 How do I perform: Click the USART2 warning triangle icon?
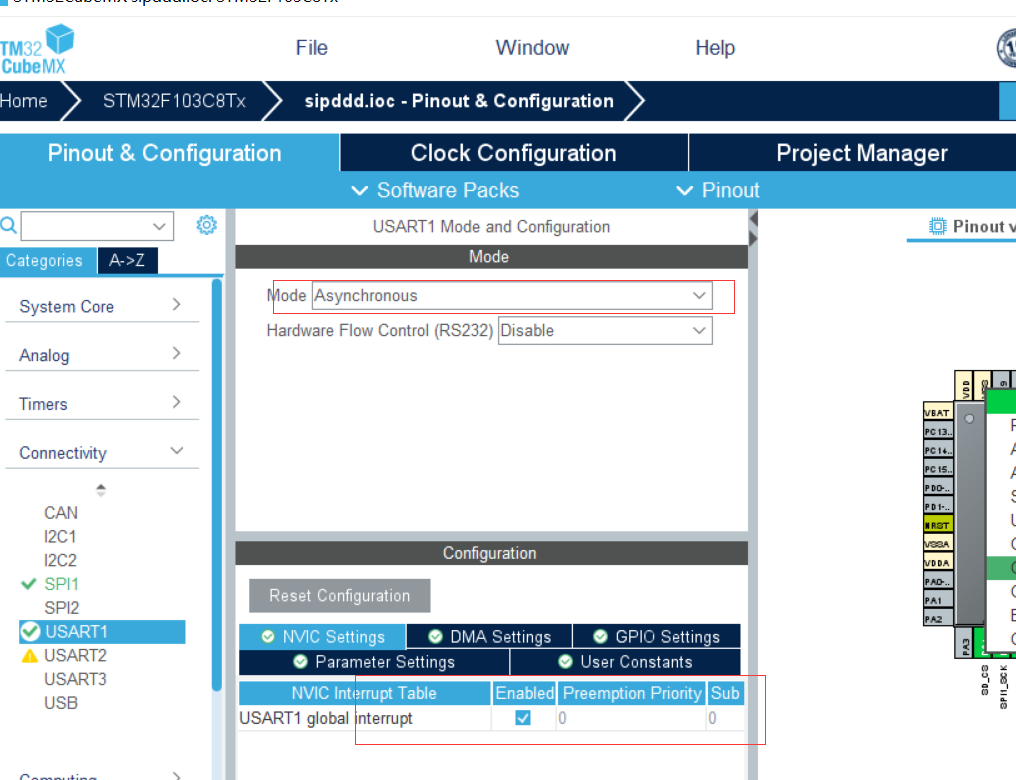pyautogui.click(x=29, y=656)
